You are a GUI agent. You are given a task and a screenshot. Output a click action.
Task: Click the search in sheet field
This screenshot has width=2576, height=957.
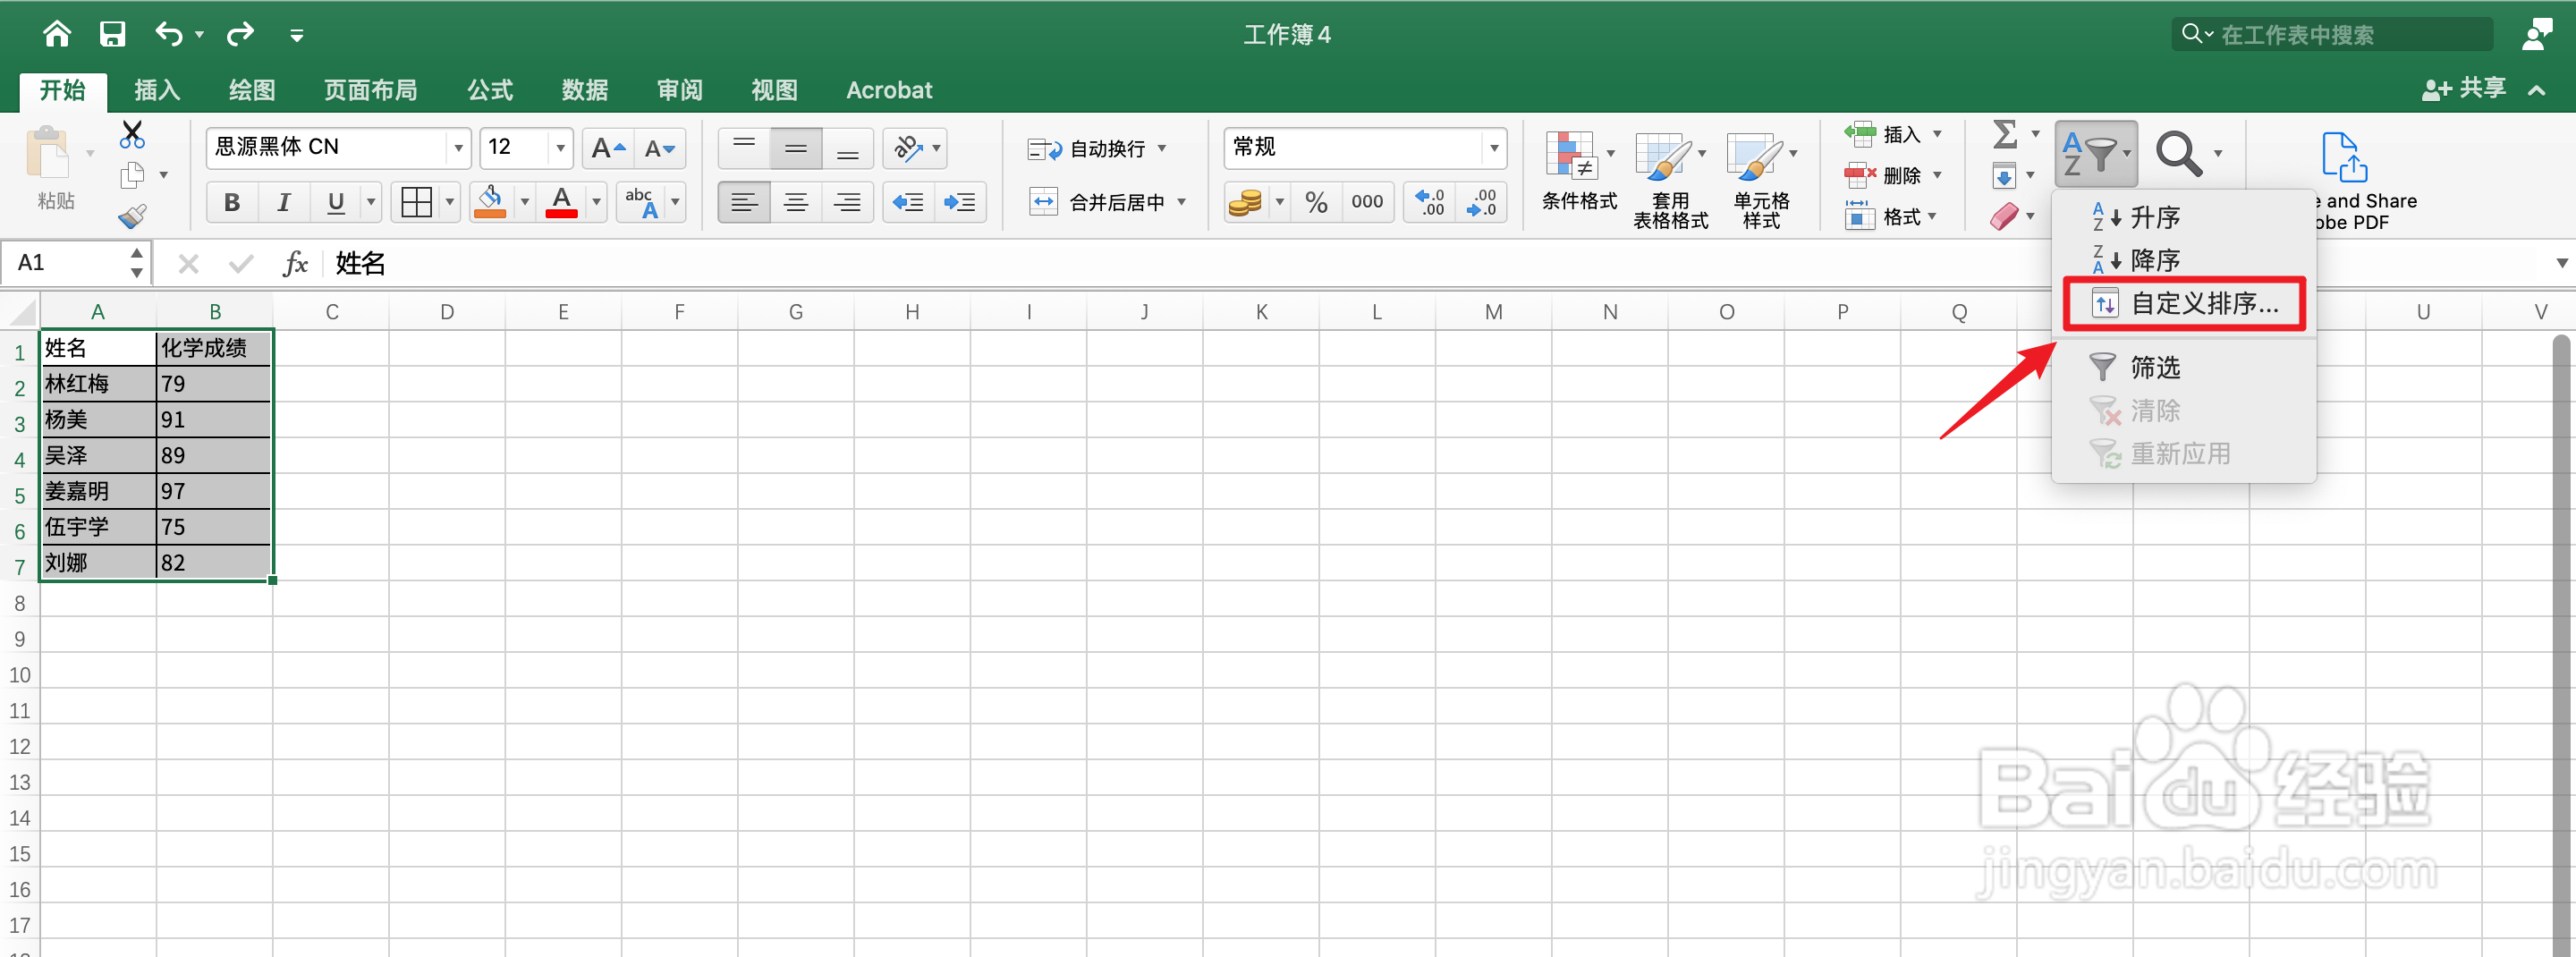2332,34
